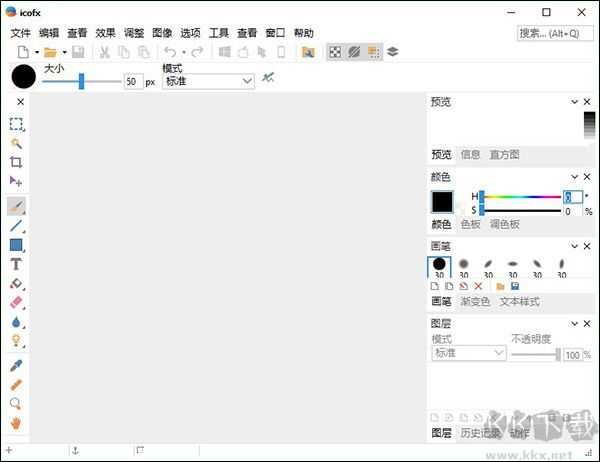Click the red delete brush button
The width and height of the screenshot is (600, 462).
click(x=478, y=286)
